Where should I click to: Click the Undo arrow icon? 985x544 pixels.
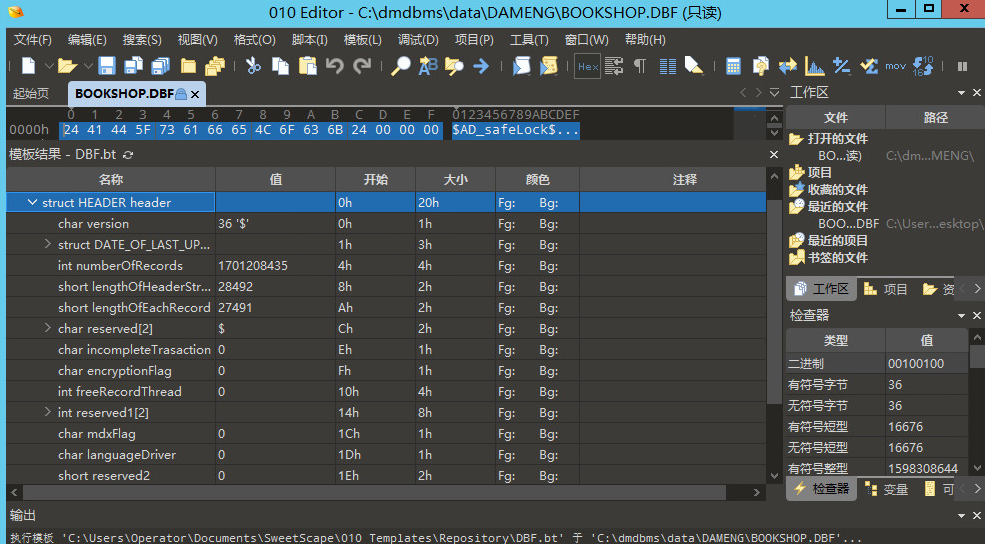pyautogui.click(x=335, y=65)
